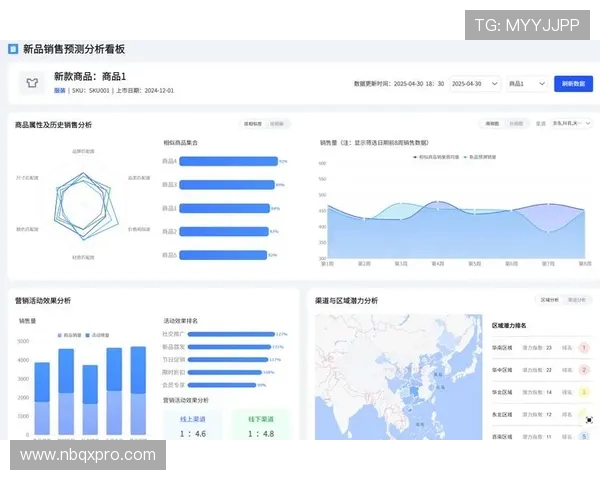Viewport: 600px width, 480px height.
Task: Select first tab in 商品属性 segmented control
Action: pyautogui.click(x=253, y=124)
